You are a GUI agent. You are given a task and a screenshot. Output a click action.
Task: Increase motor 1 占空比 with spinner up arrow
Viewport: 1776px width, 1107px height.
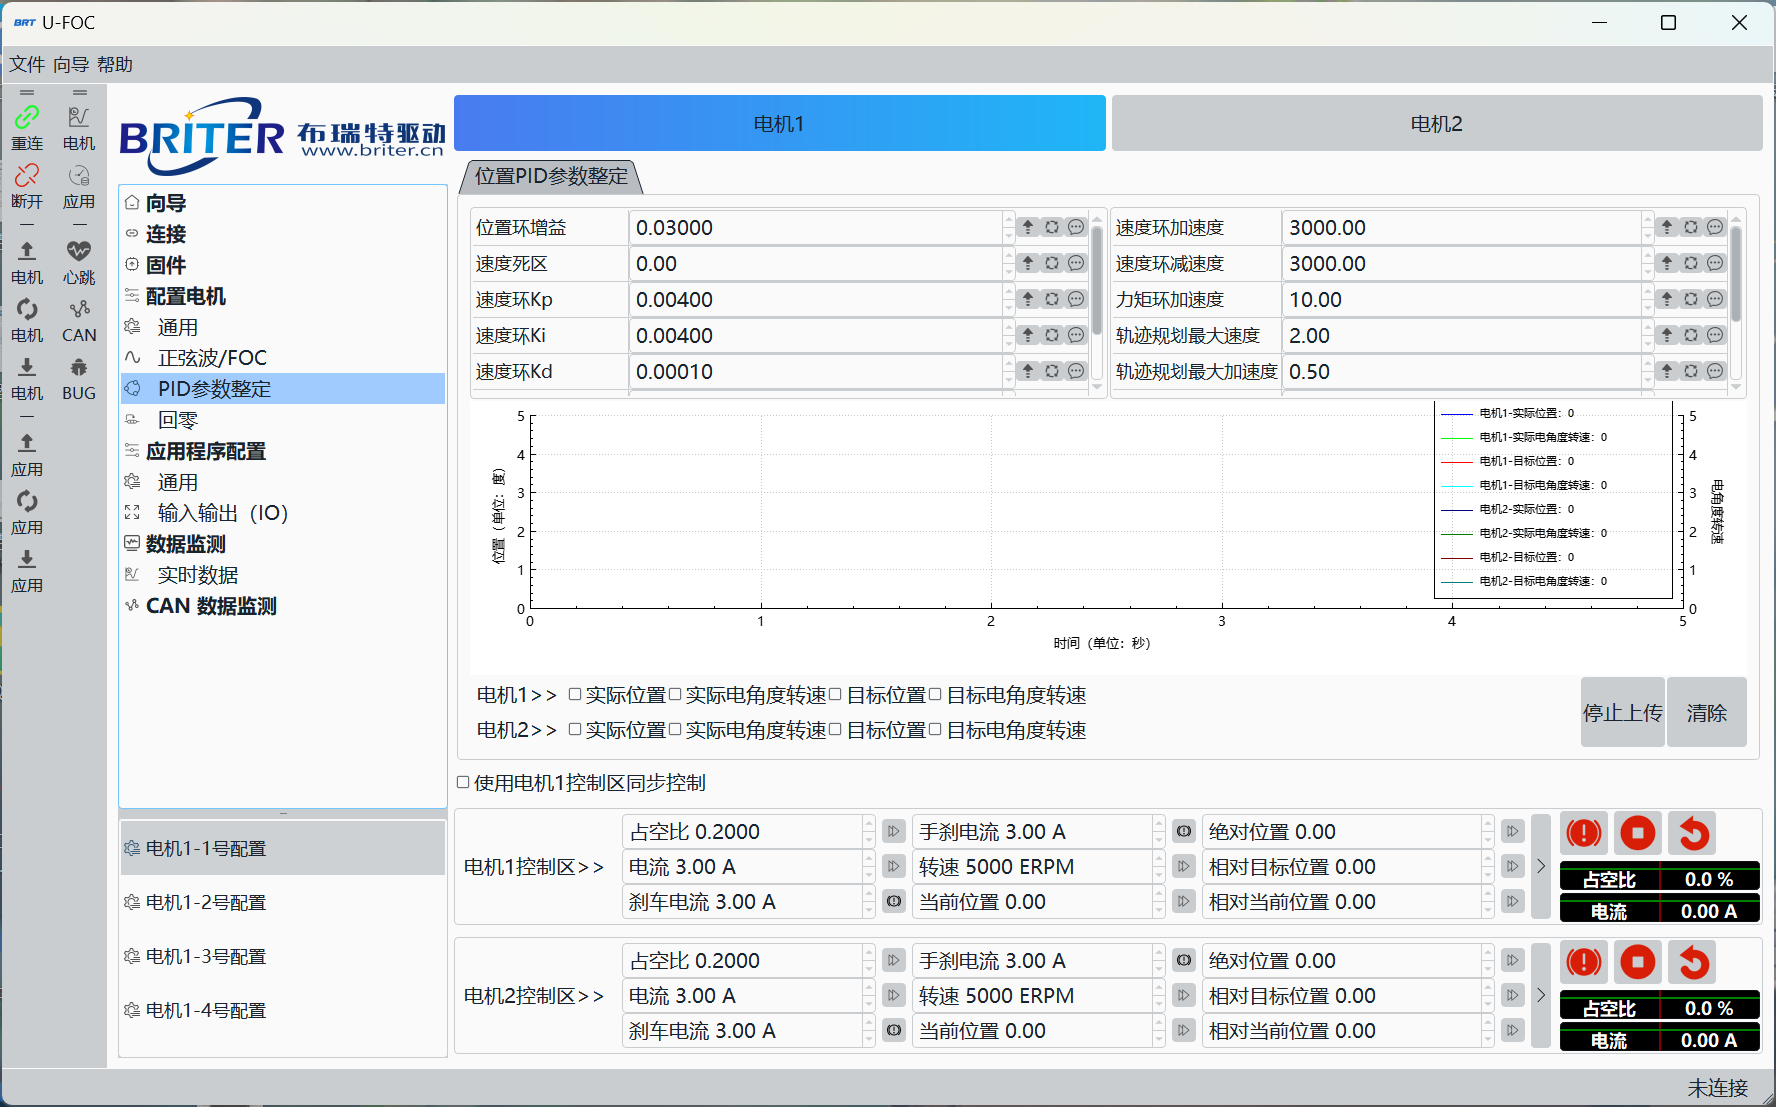tap(869, 824)
